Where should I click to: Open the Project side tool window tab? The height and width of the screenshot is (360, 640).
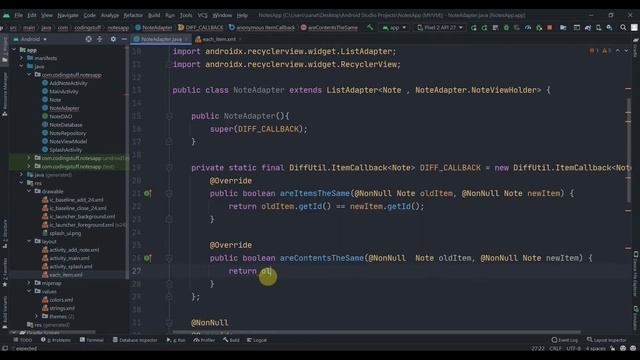coord(4,50)
